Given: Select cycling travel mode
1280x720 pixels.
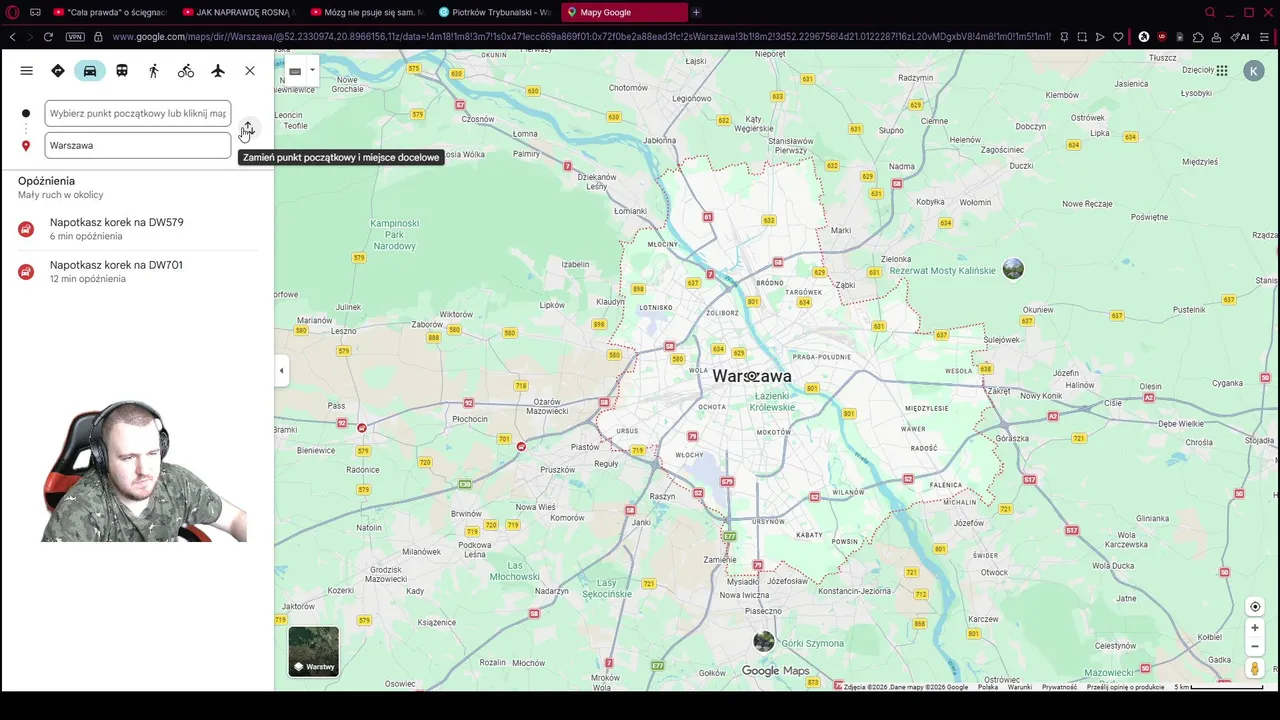Looking at the screenshot, I should [x=186, y=71].
